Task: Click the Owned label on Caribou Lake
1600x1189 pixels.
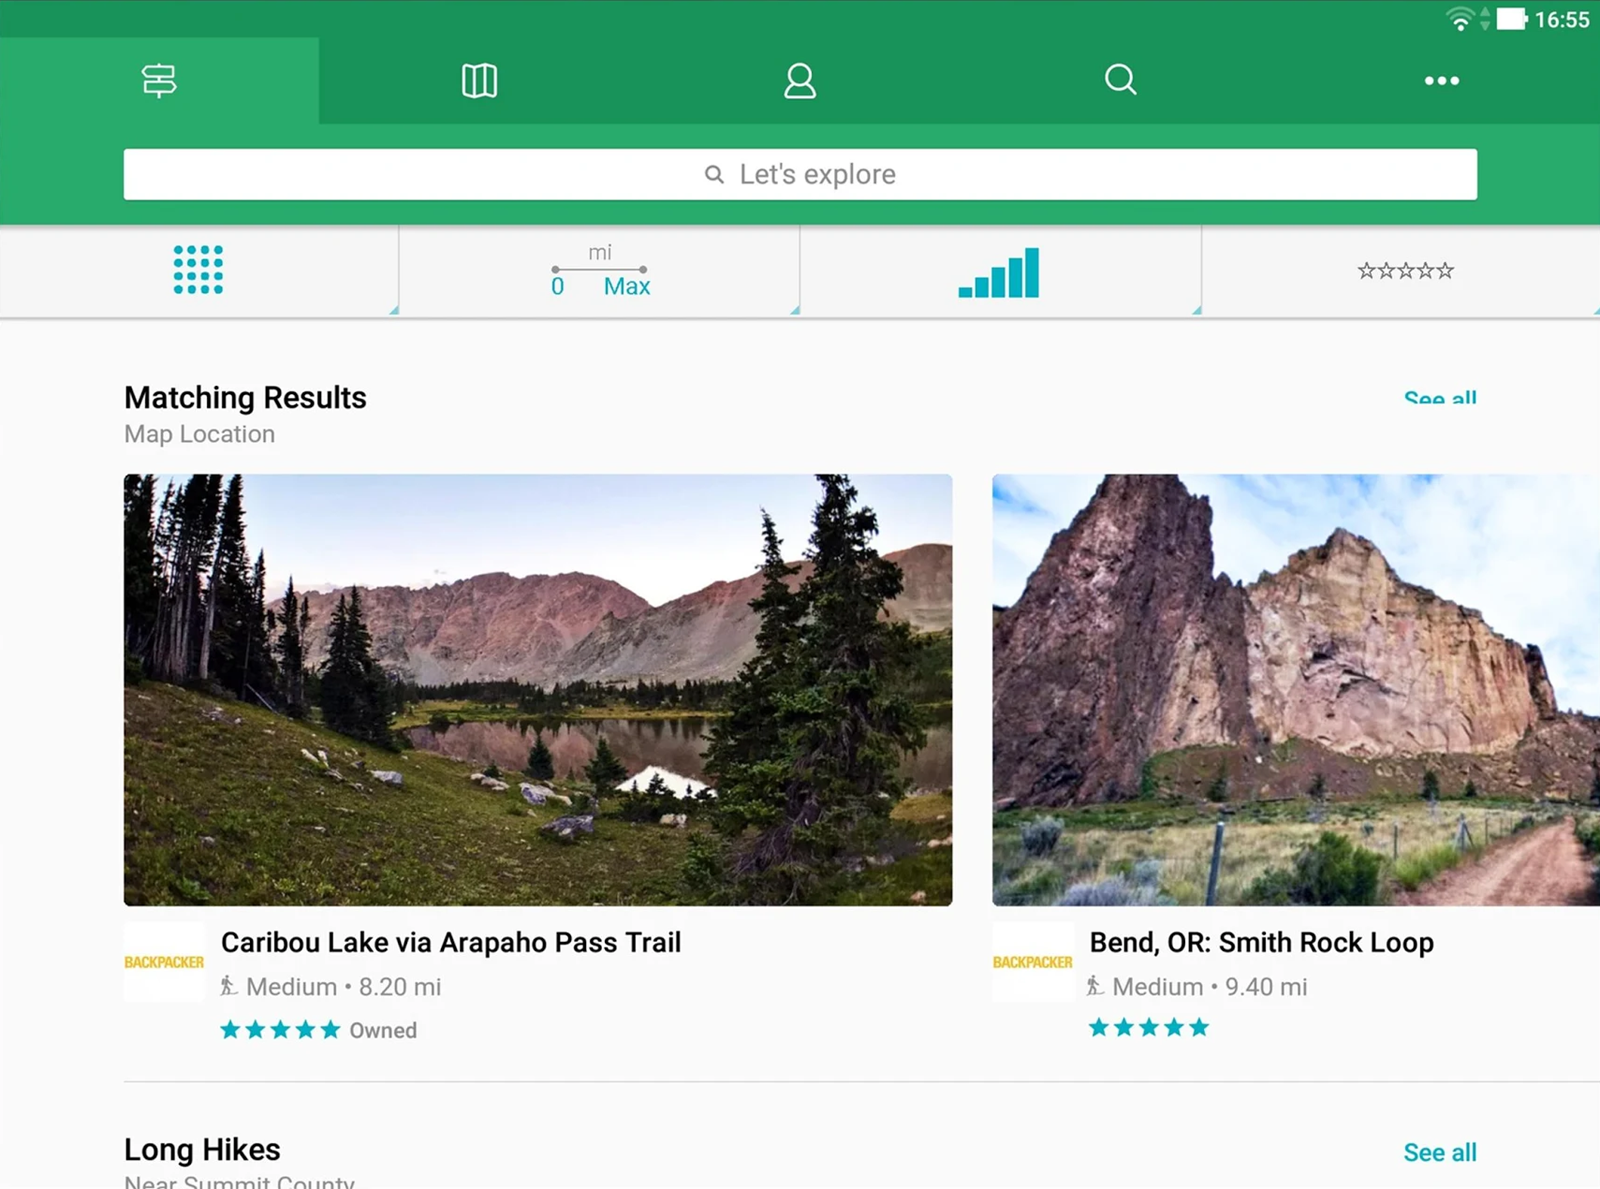Action: tap(383, 1031)
